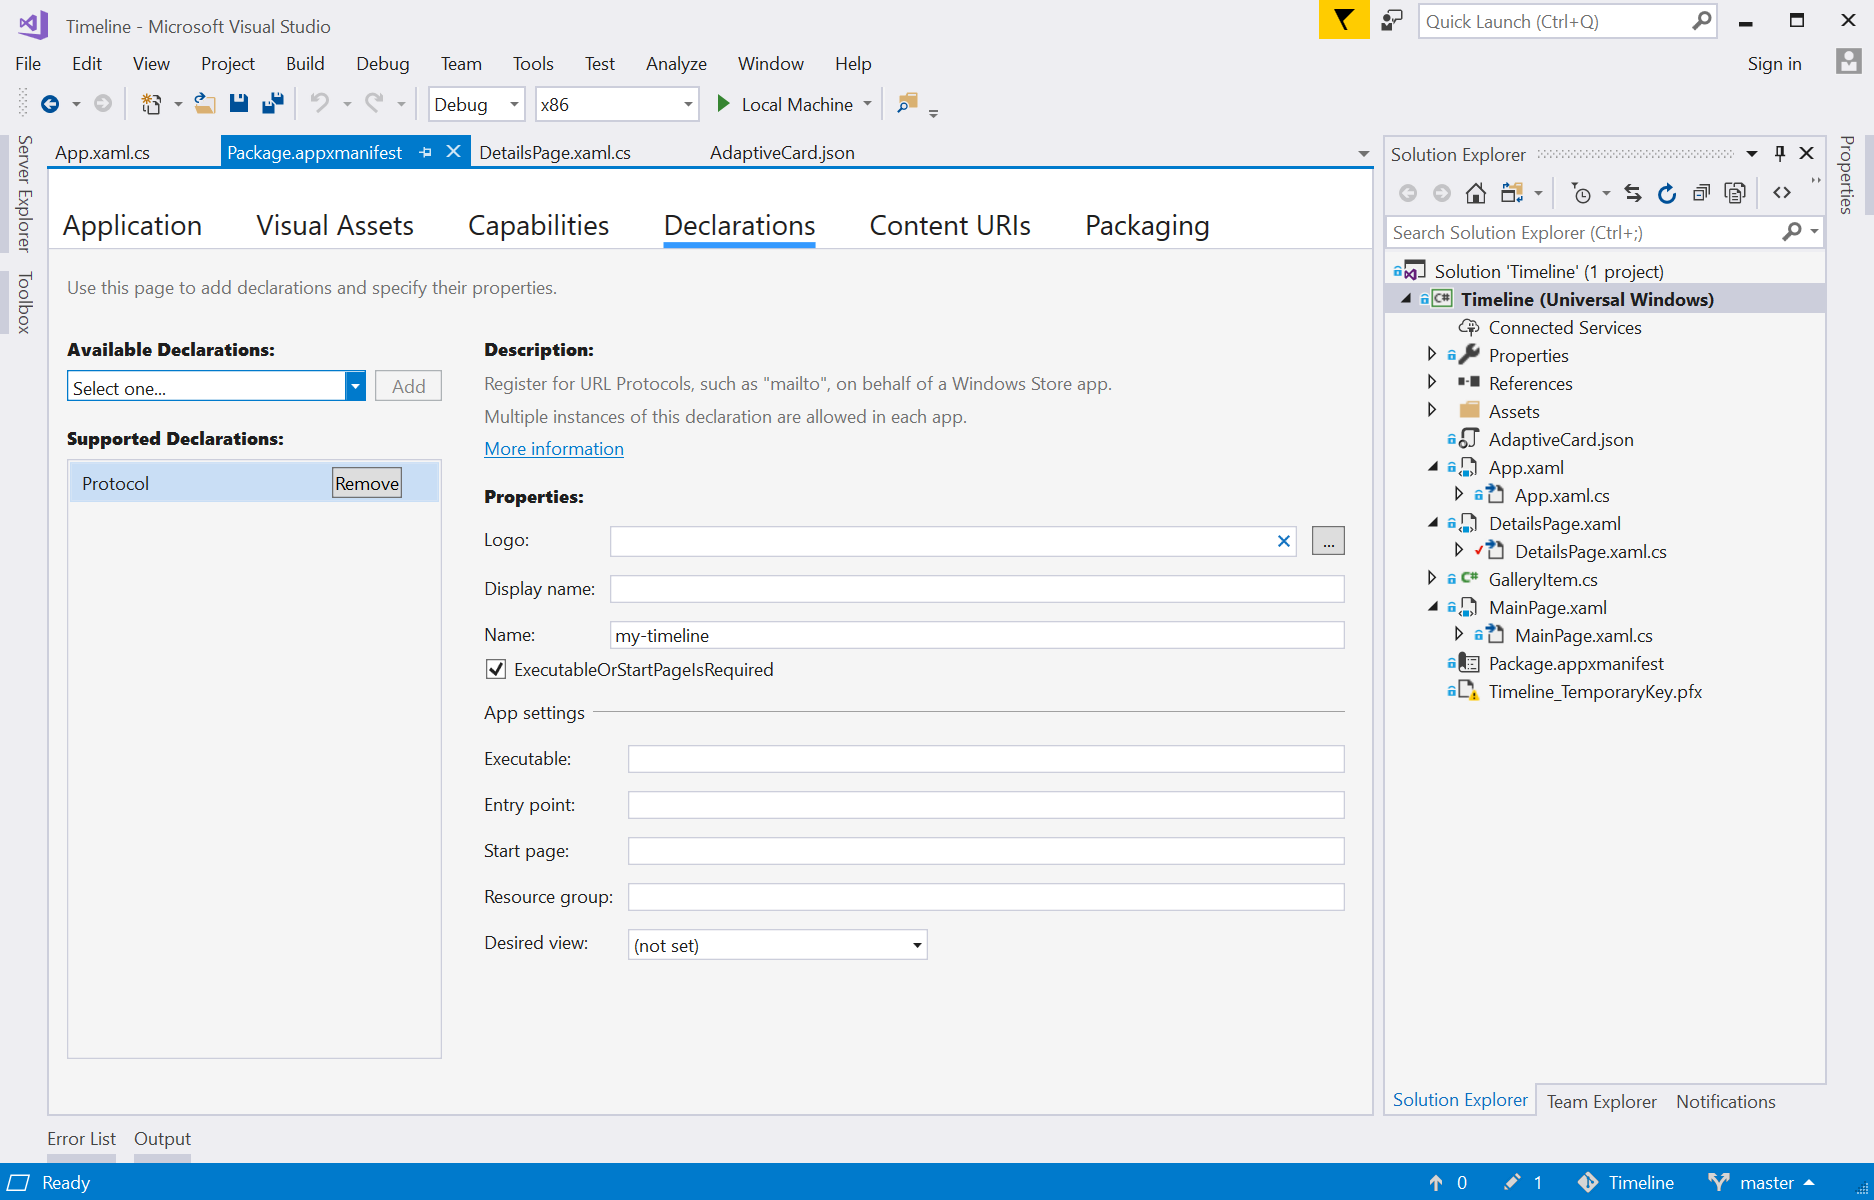The width and height of the screenshot is (1874, 1200).
Task: Remove the Protocol declaration
Action: pos(367,483)
